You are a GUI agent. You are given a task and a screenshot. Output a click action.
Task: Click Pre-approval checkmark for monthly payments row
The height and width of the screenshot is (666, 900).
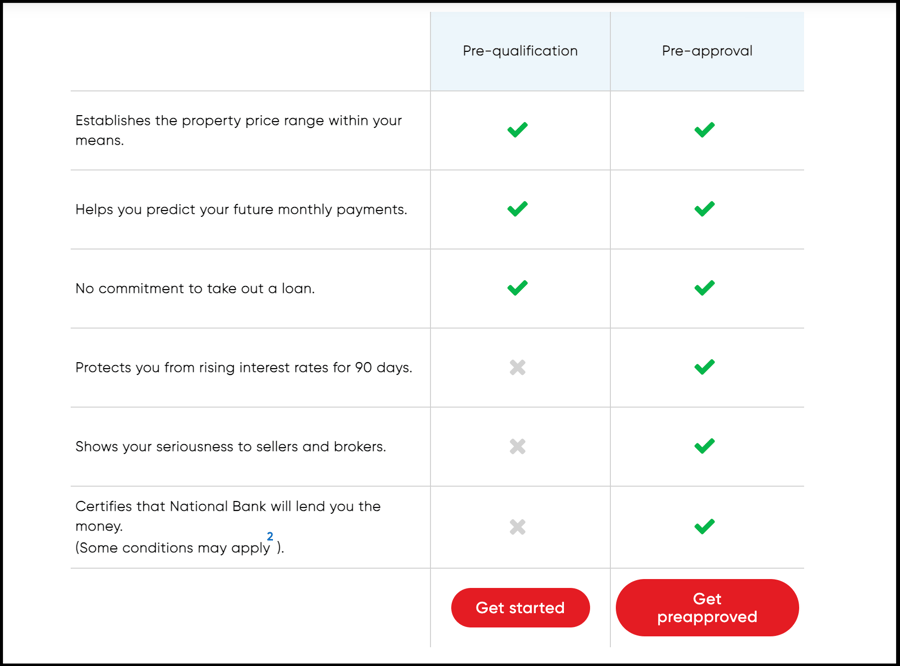click(705, 209)
